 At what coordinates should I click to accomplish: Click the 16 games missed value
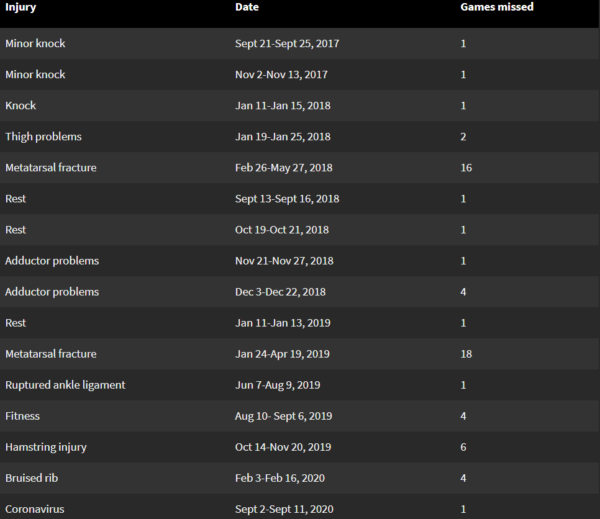point(466,167)
